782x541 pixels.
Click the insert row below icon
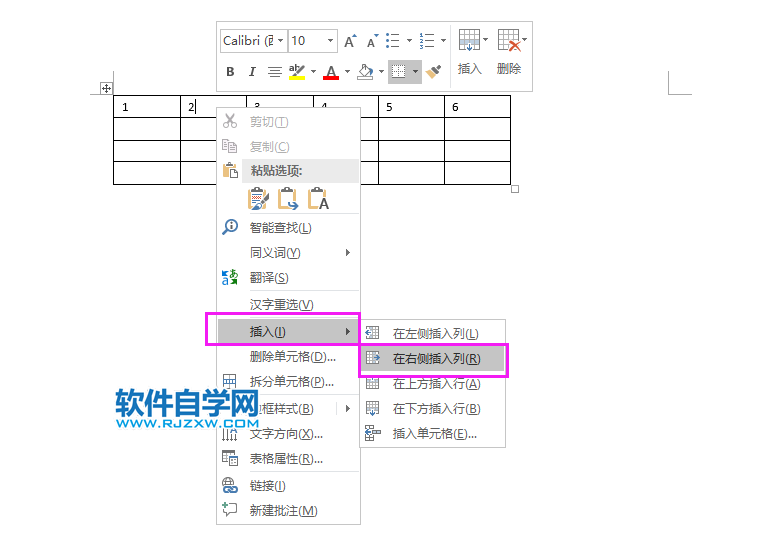pyautogui.click(x=372, y=408)
